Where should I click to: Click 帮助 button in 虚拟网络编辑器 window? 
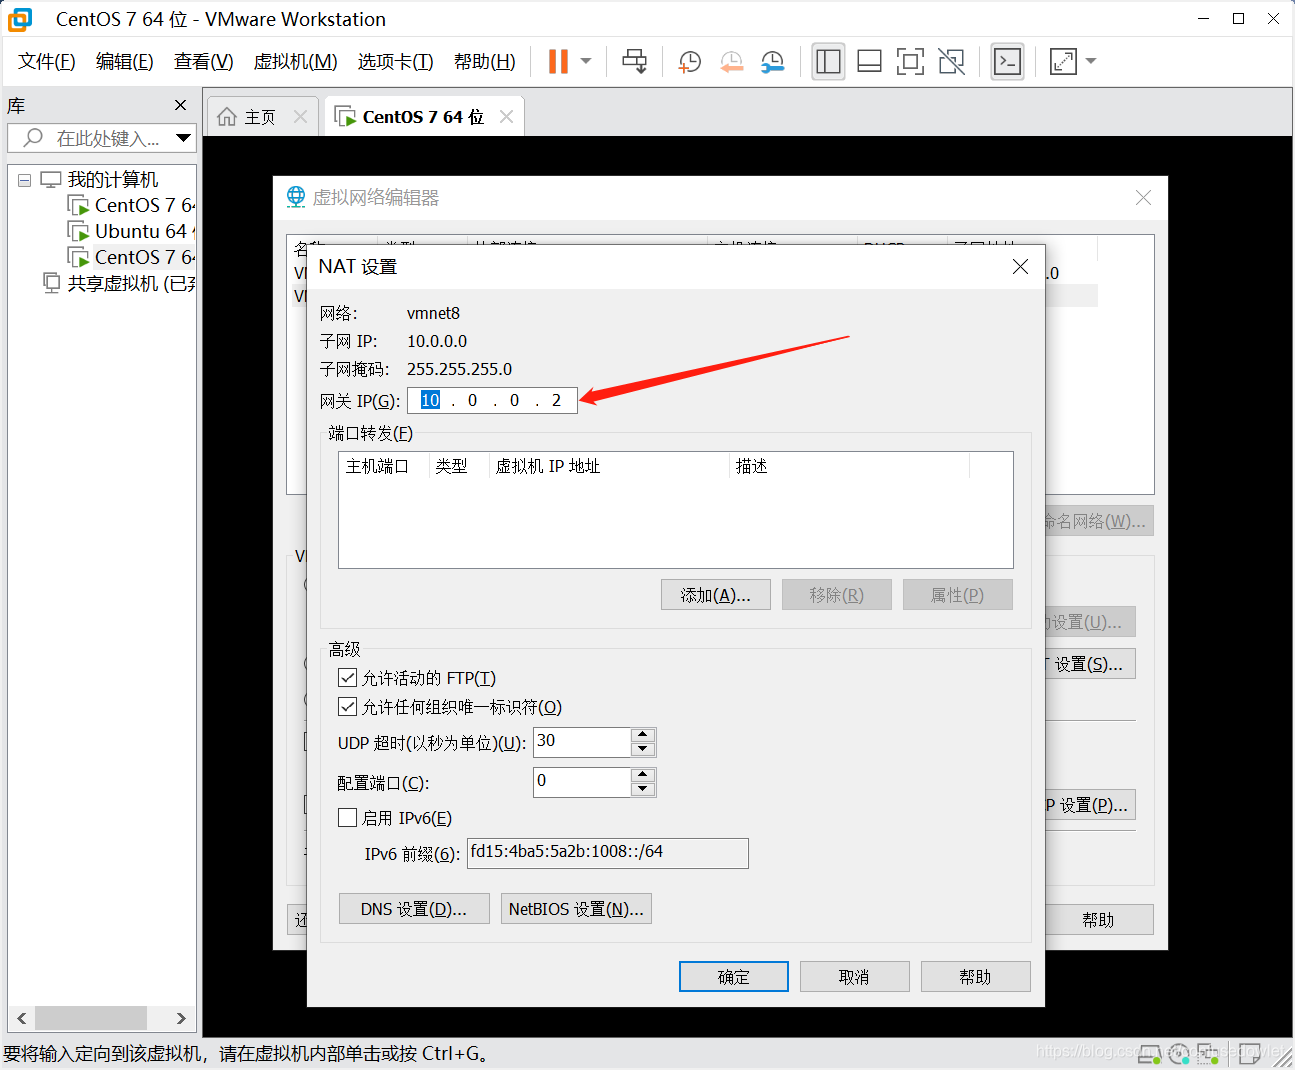point(1098,920)
